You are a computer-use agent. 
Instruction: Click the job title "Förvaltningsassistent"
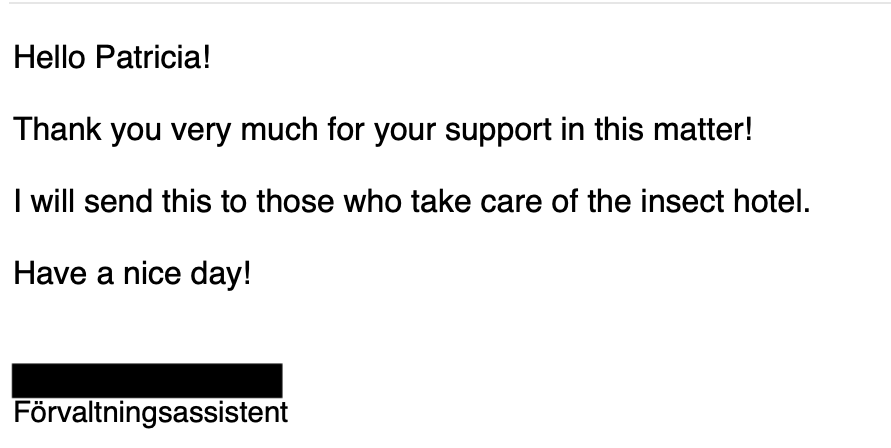click(x=150, y=412)
